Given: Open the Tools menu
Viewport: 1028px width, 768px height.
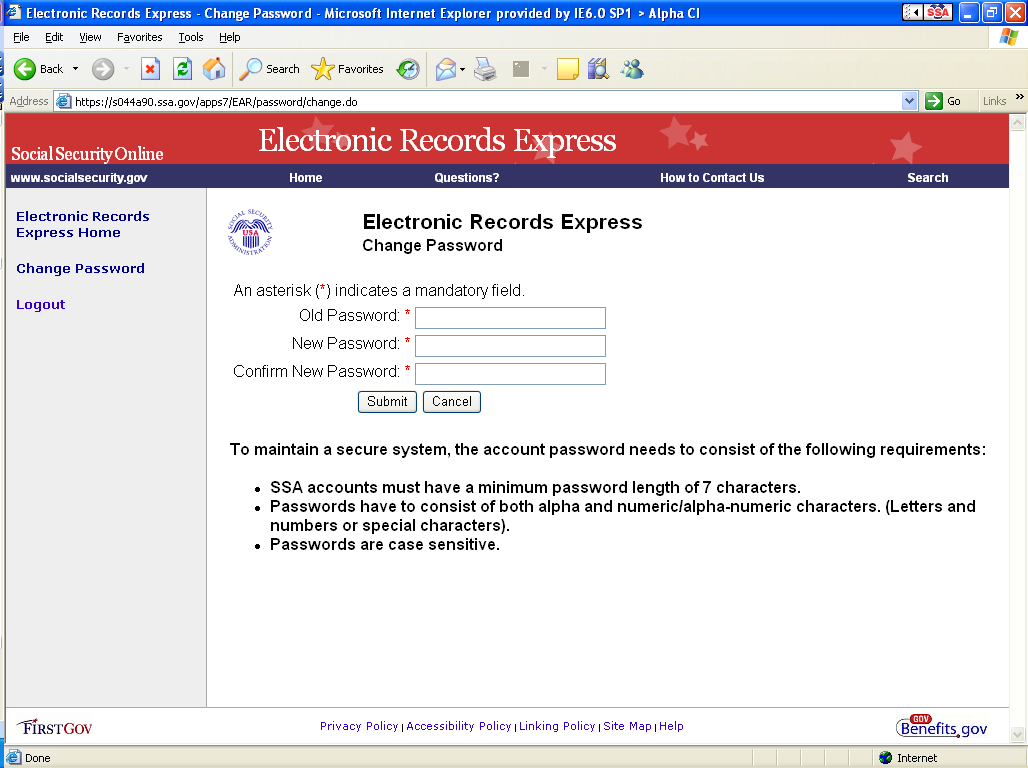Looking at the screenshot, I should pos(191,37).
